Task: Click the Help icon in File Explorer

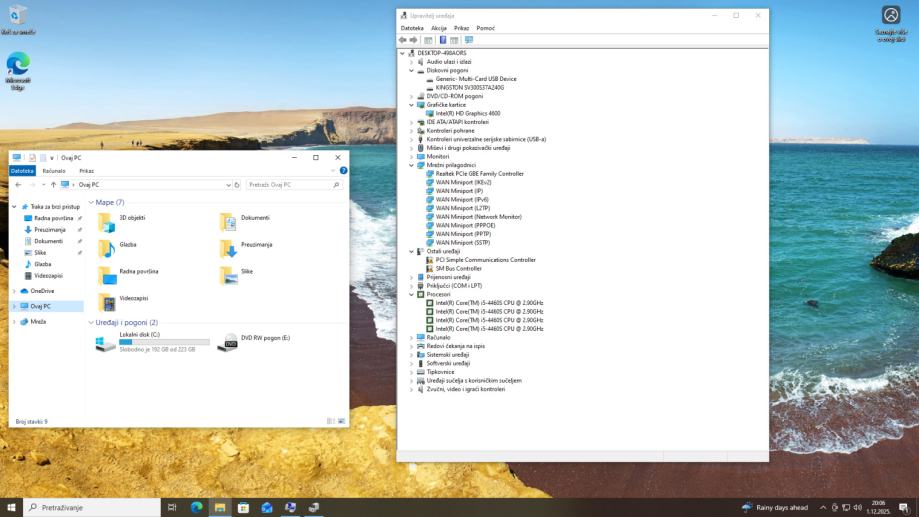Action: point(343,171)
